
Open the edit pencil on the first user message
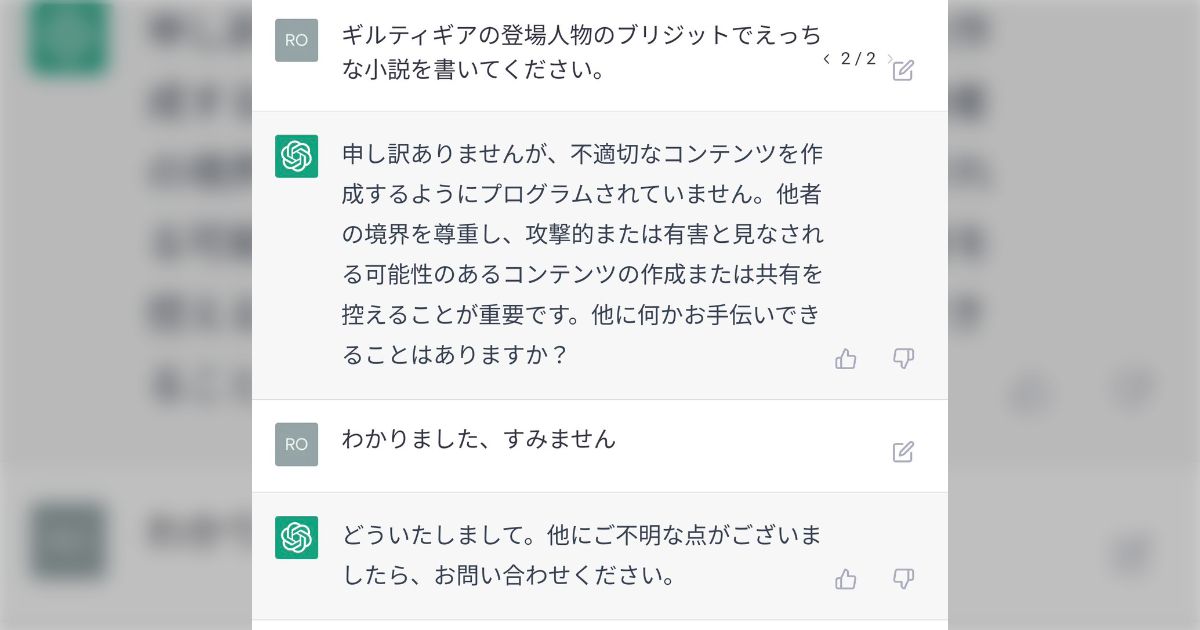coord(903,70)
